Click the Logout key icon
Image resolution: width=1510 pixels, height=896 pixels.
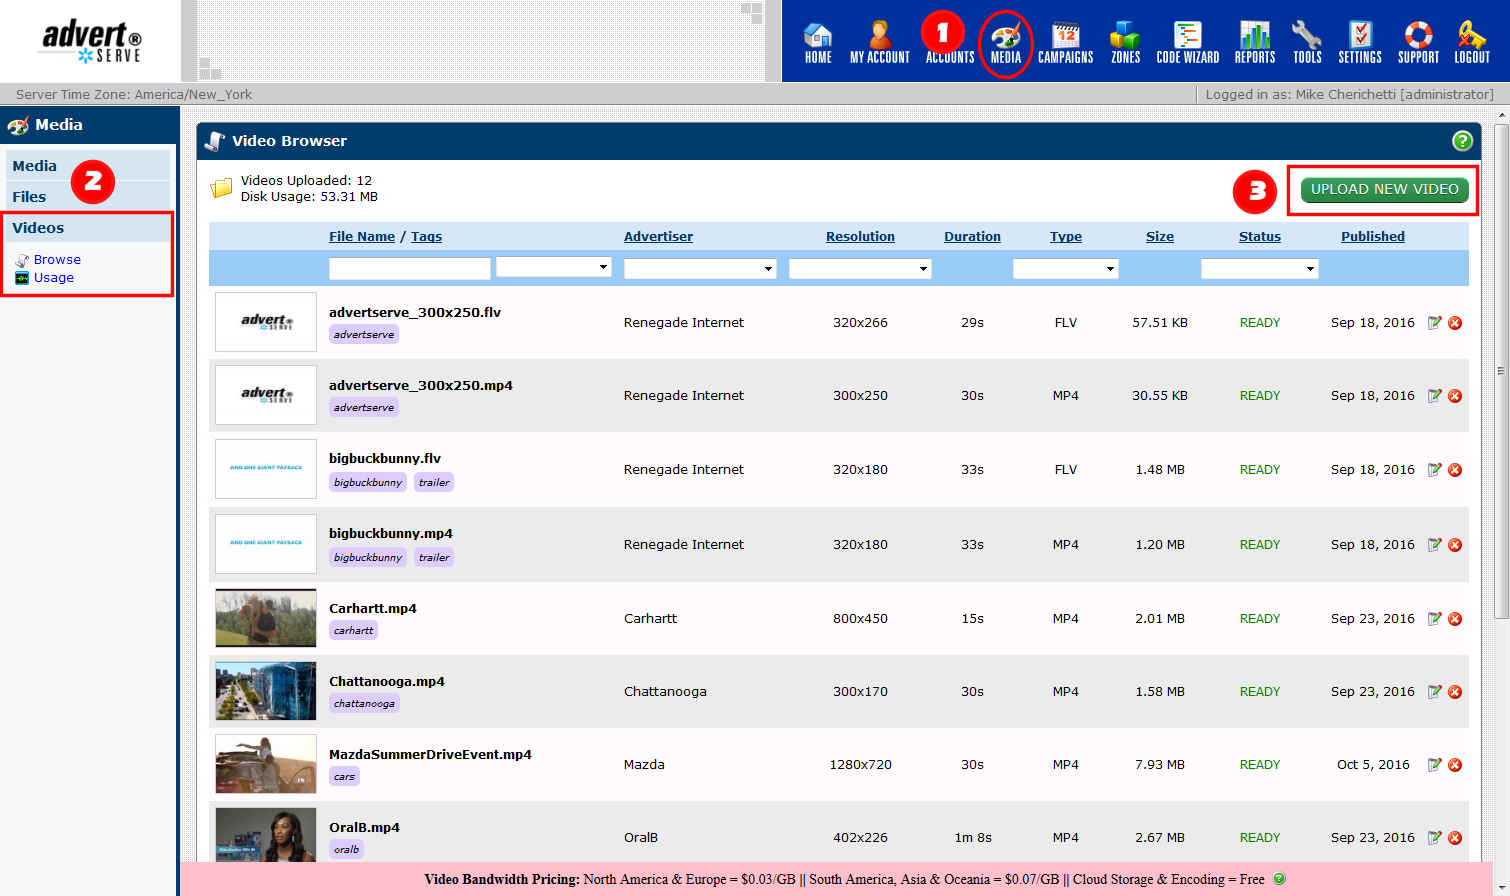coord(1472,43)
